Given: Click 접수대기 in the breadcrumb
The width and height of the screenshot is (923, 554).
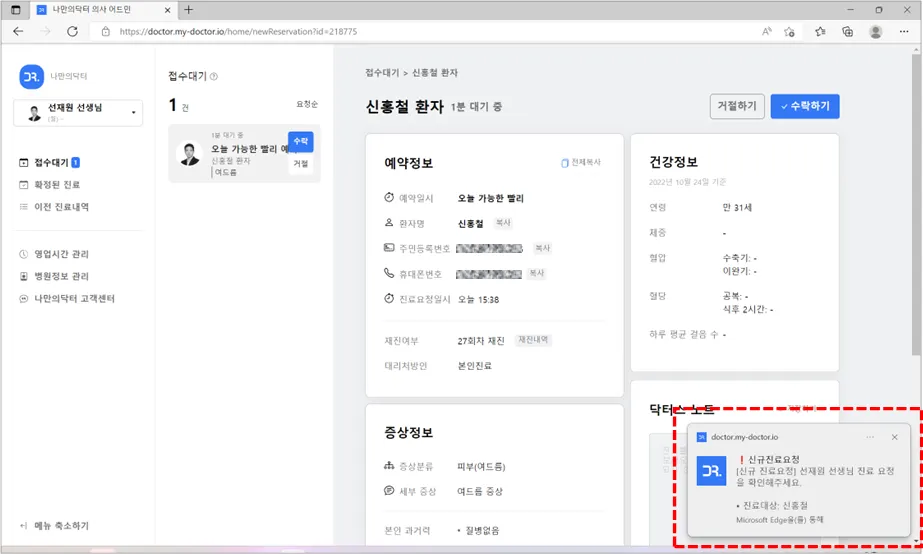Looking at the screenshot, I should click(x=382, y=72).
